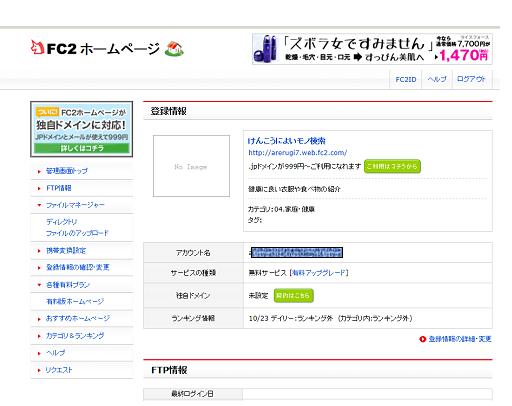This screenshot has width=512, height=406.
Task: Click the サービスの種類 row label
Action: pyautogui.click(x=193, y=273)
